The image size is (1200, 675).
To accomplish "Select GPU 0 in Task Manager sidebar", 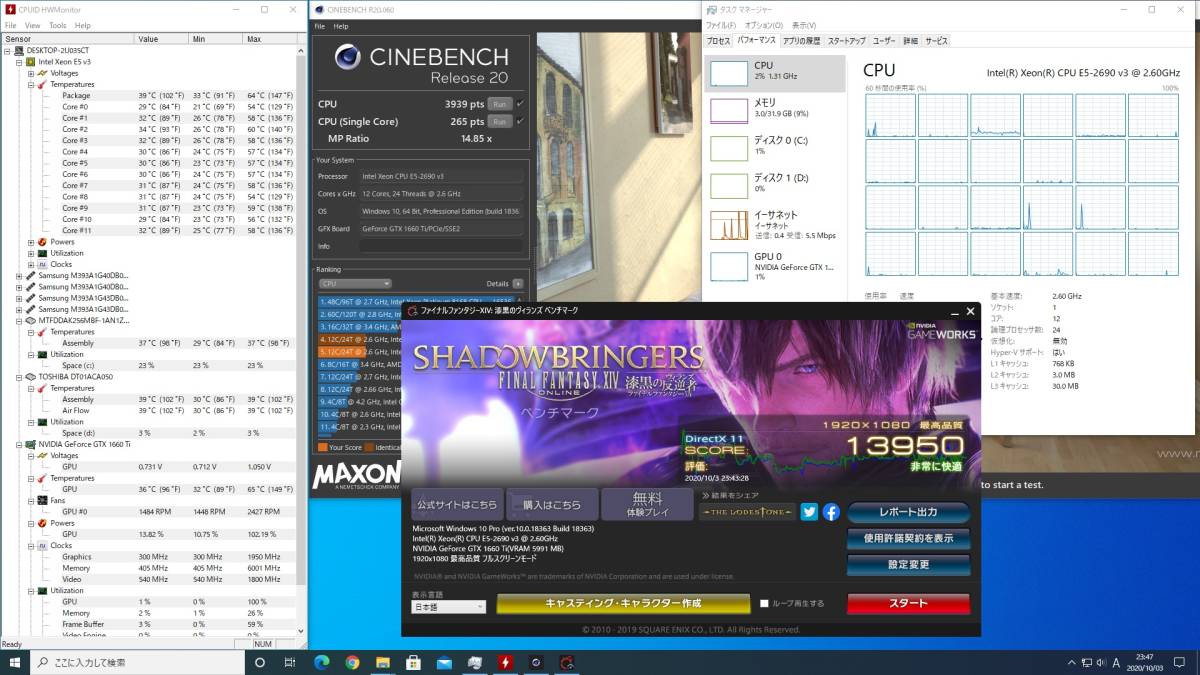I will point(776,264).
